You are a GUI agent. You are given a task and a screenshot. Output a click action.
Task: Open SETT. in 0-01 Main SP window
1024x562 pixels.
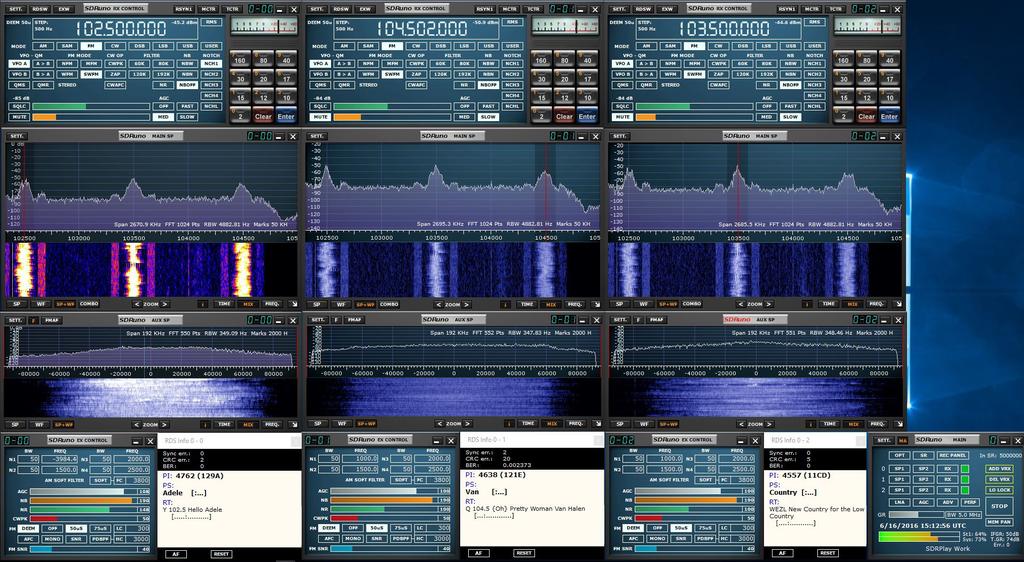pos(317,136)
